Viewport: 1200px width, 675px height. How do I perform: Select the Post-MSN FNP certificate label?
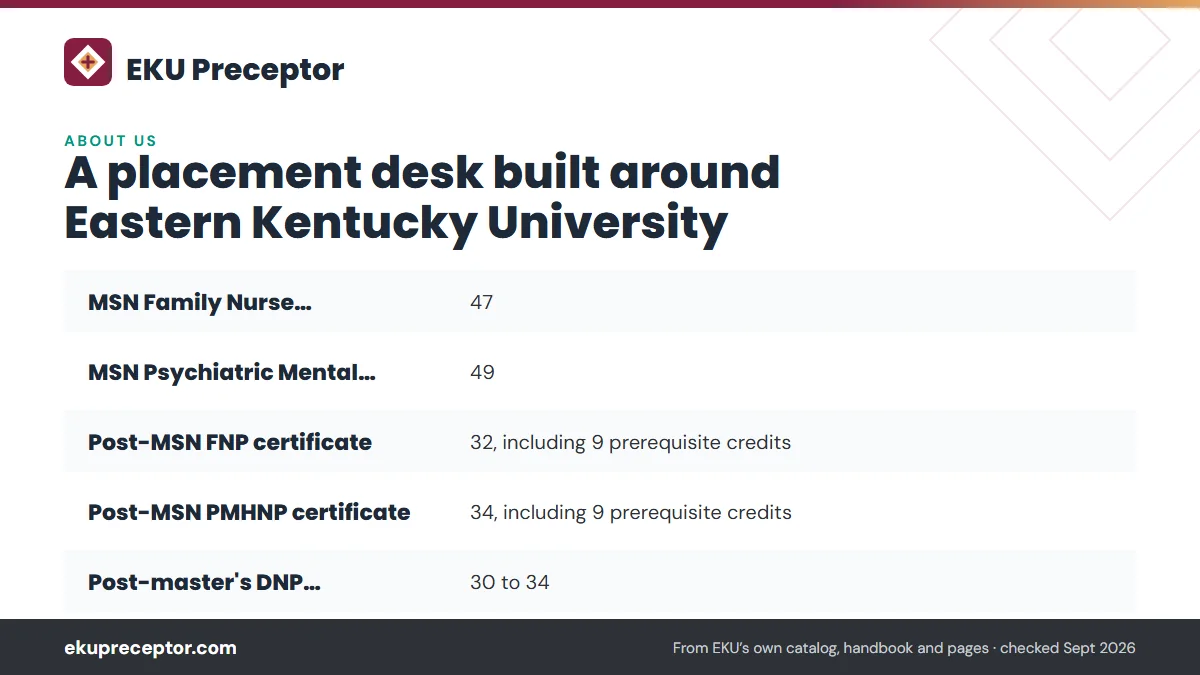click(230, 442)
